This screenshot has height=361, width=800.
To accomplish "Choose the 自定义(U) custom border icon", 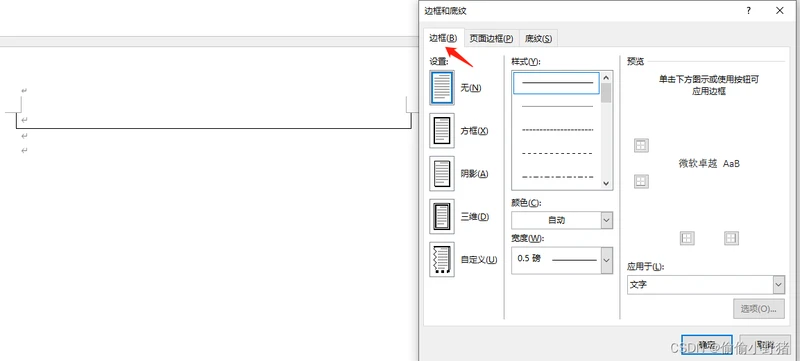I will [442, 260].
